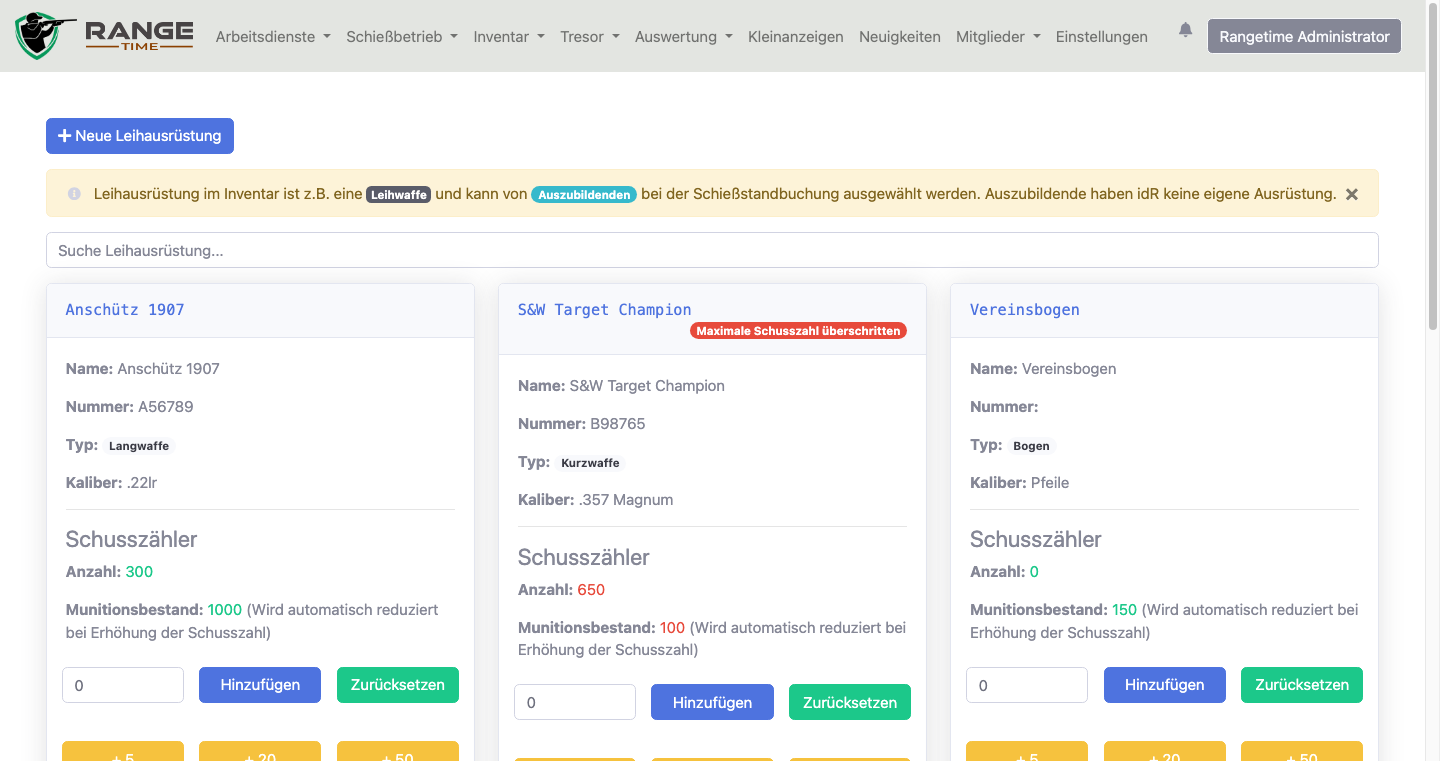This screenshot has height=761, width=1440.
Task: Select Kleinanzeigen in the navigation bar
Action: (x=796, y=36)
